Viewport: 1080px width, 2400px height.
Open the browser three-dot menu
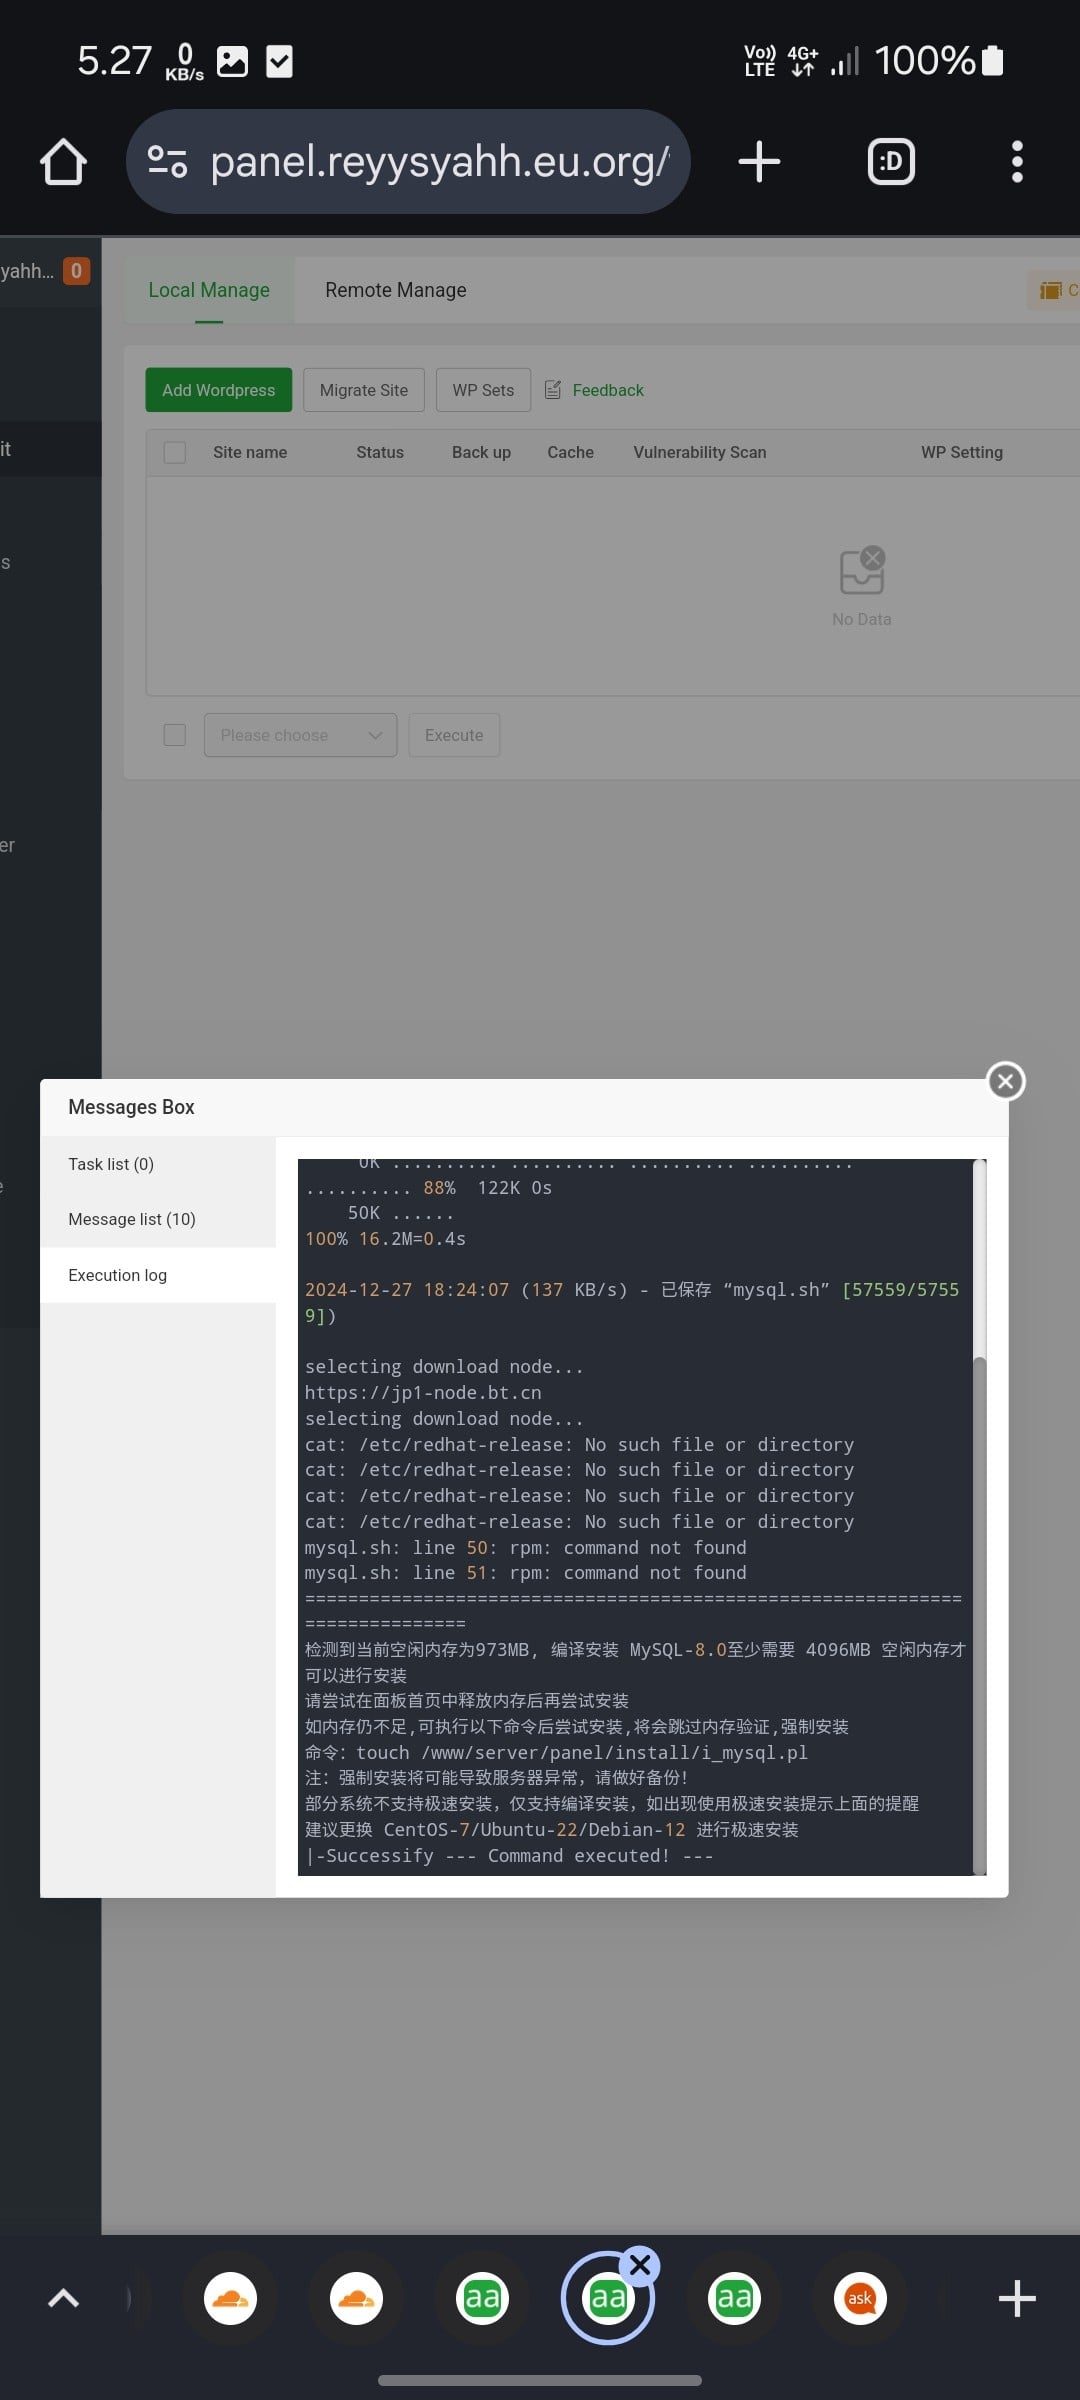click(x=1017, y=162)
